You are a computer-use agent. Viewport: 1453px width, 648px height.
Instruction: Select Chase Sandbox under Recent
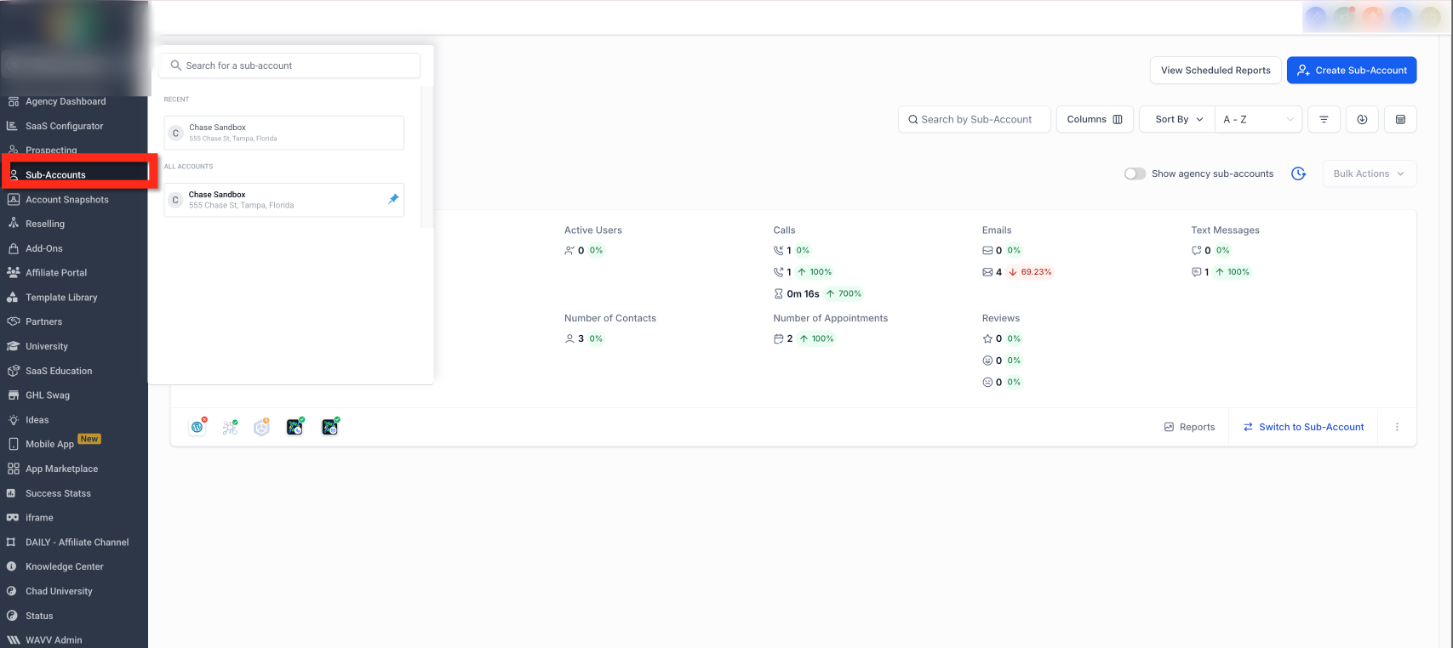tap(284, 133)
